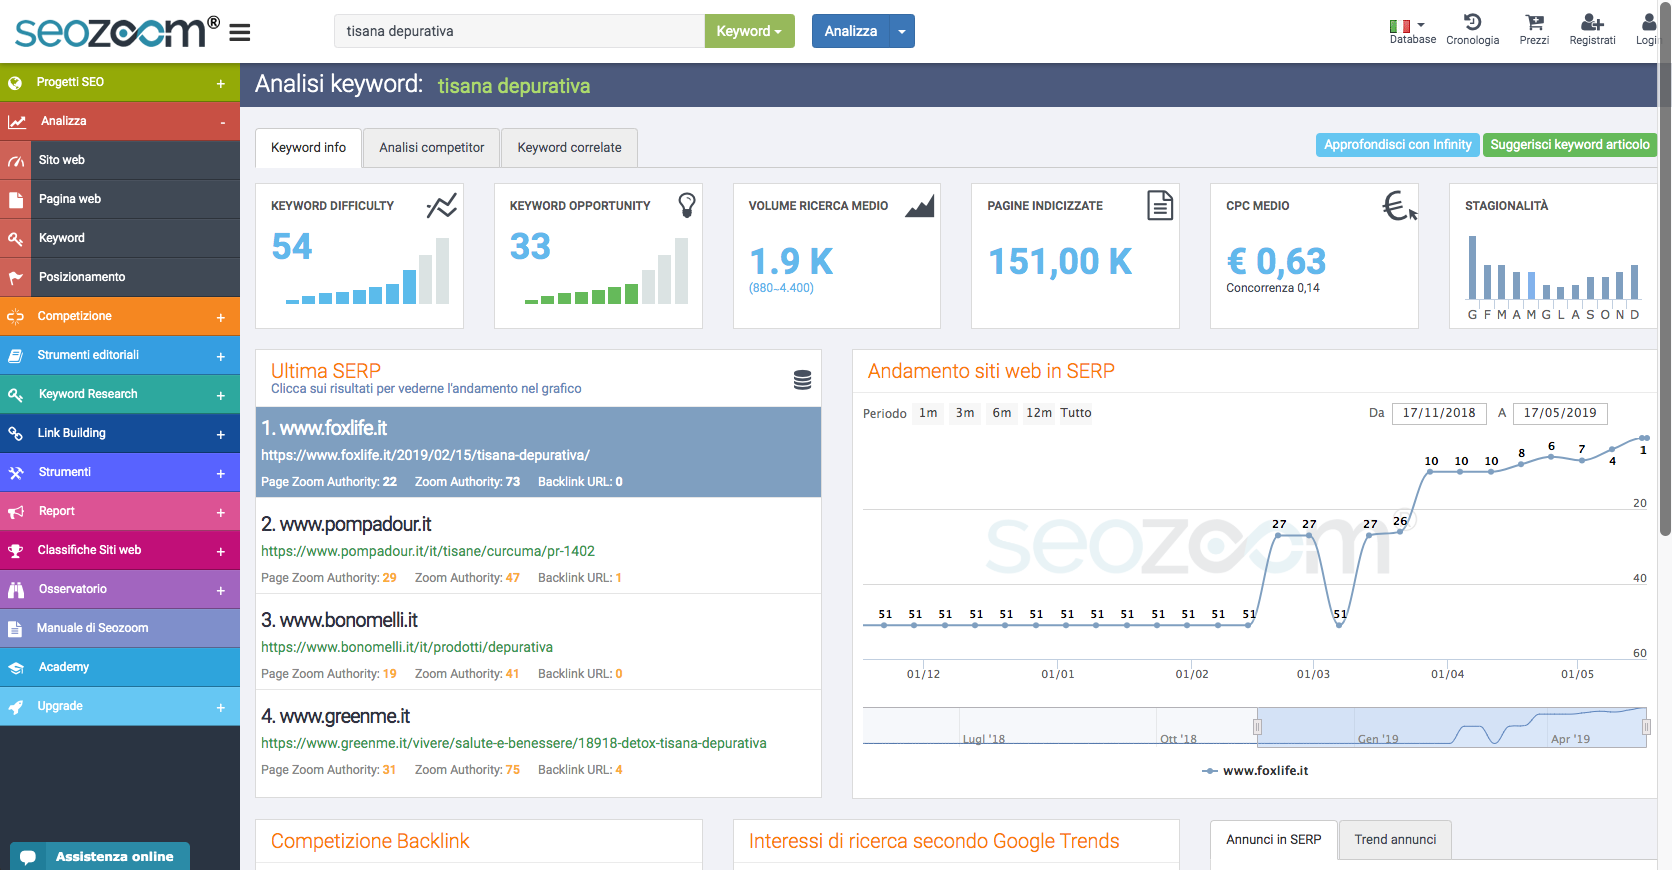Switch to Analisi competitor tab

[x=431, y=147]
